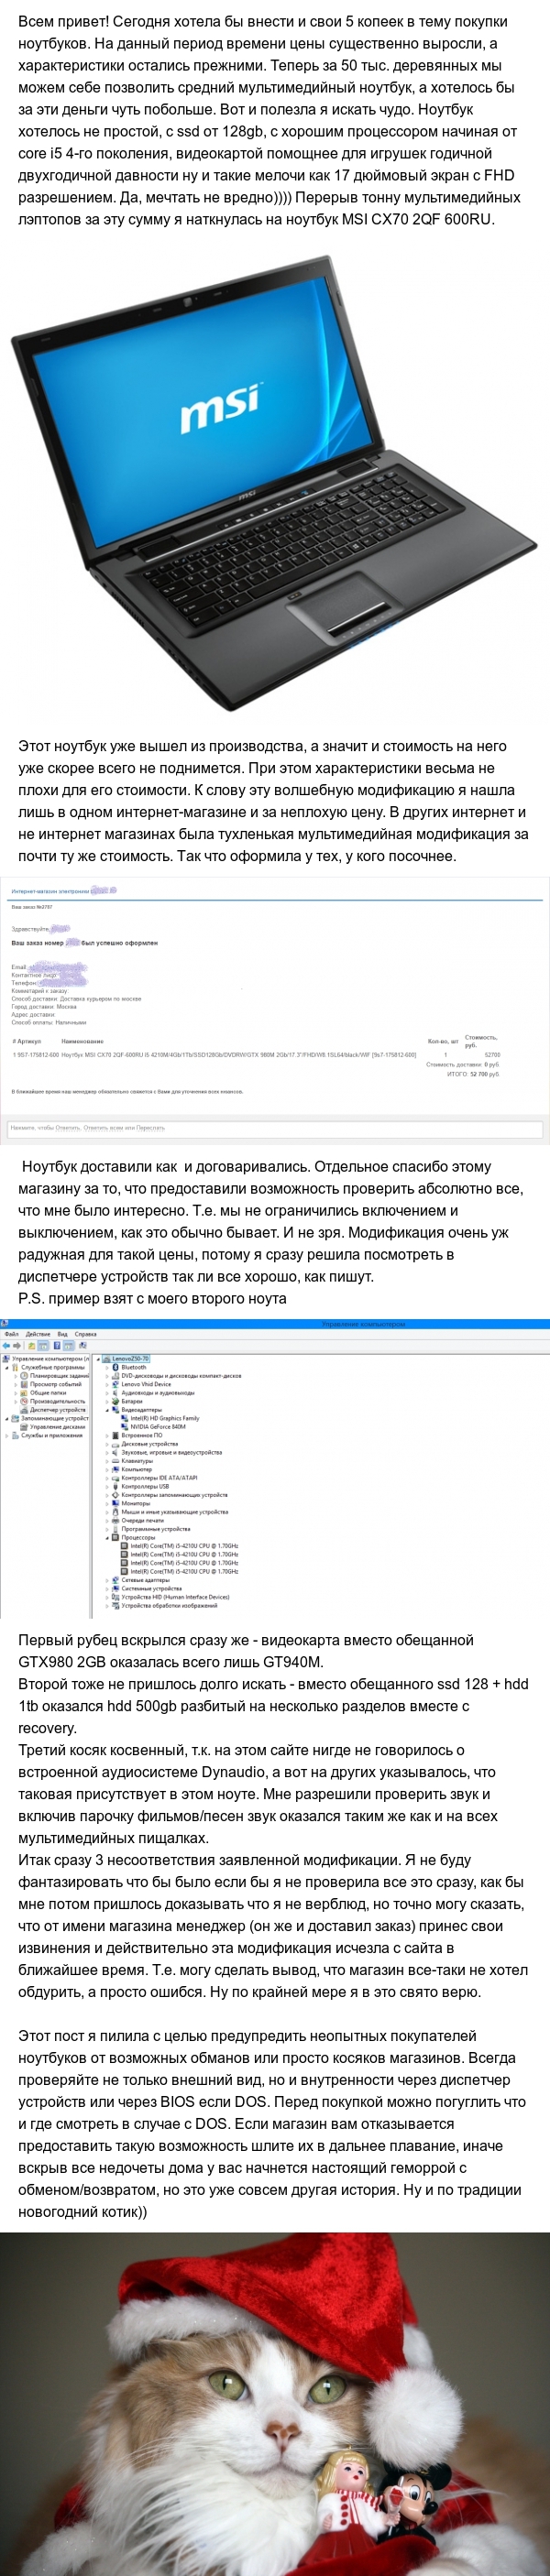Click the forward arrow in Computer Management toolbar
This screenshot has height=2576, width=550.
pyautogui.click(x=16, y=1345)
